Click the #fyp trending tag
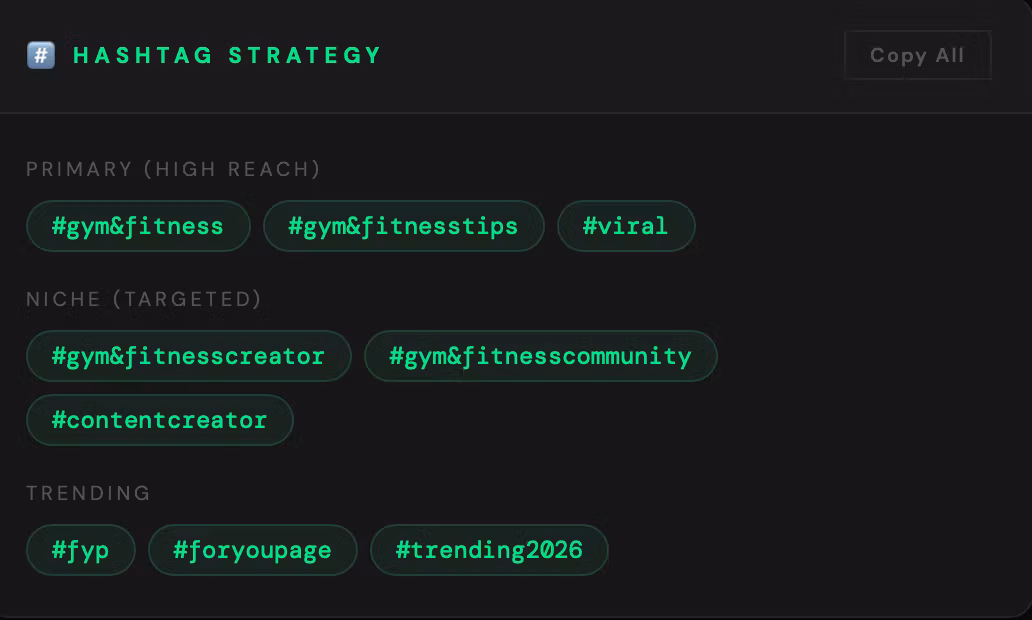This screenshot has width=1032, height=620. click(81, 550)
